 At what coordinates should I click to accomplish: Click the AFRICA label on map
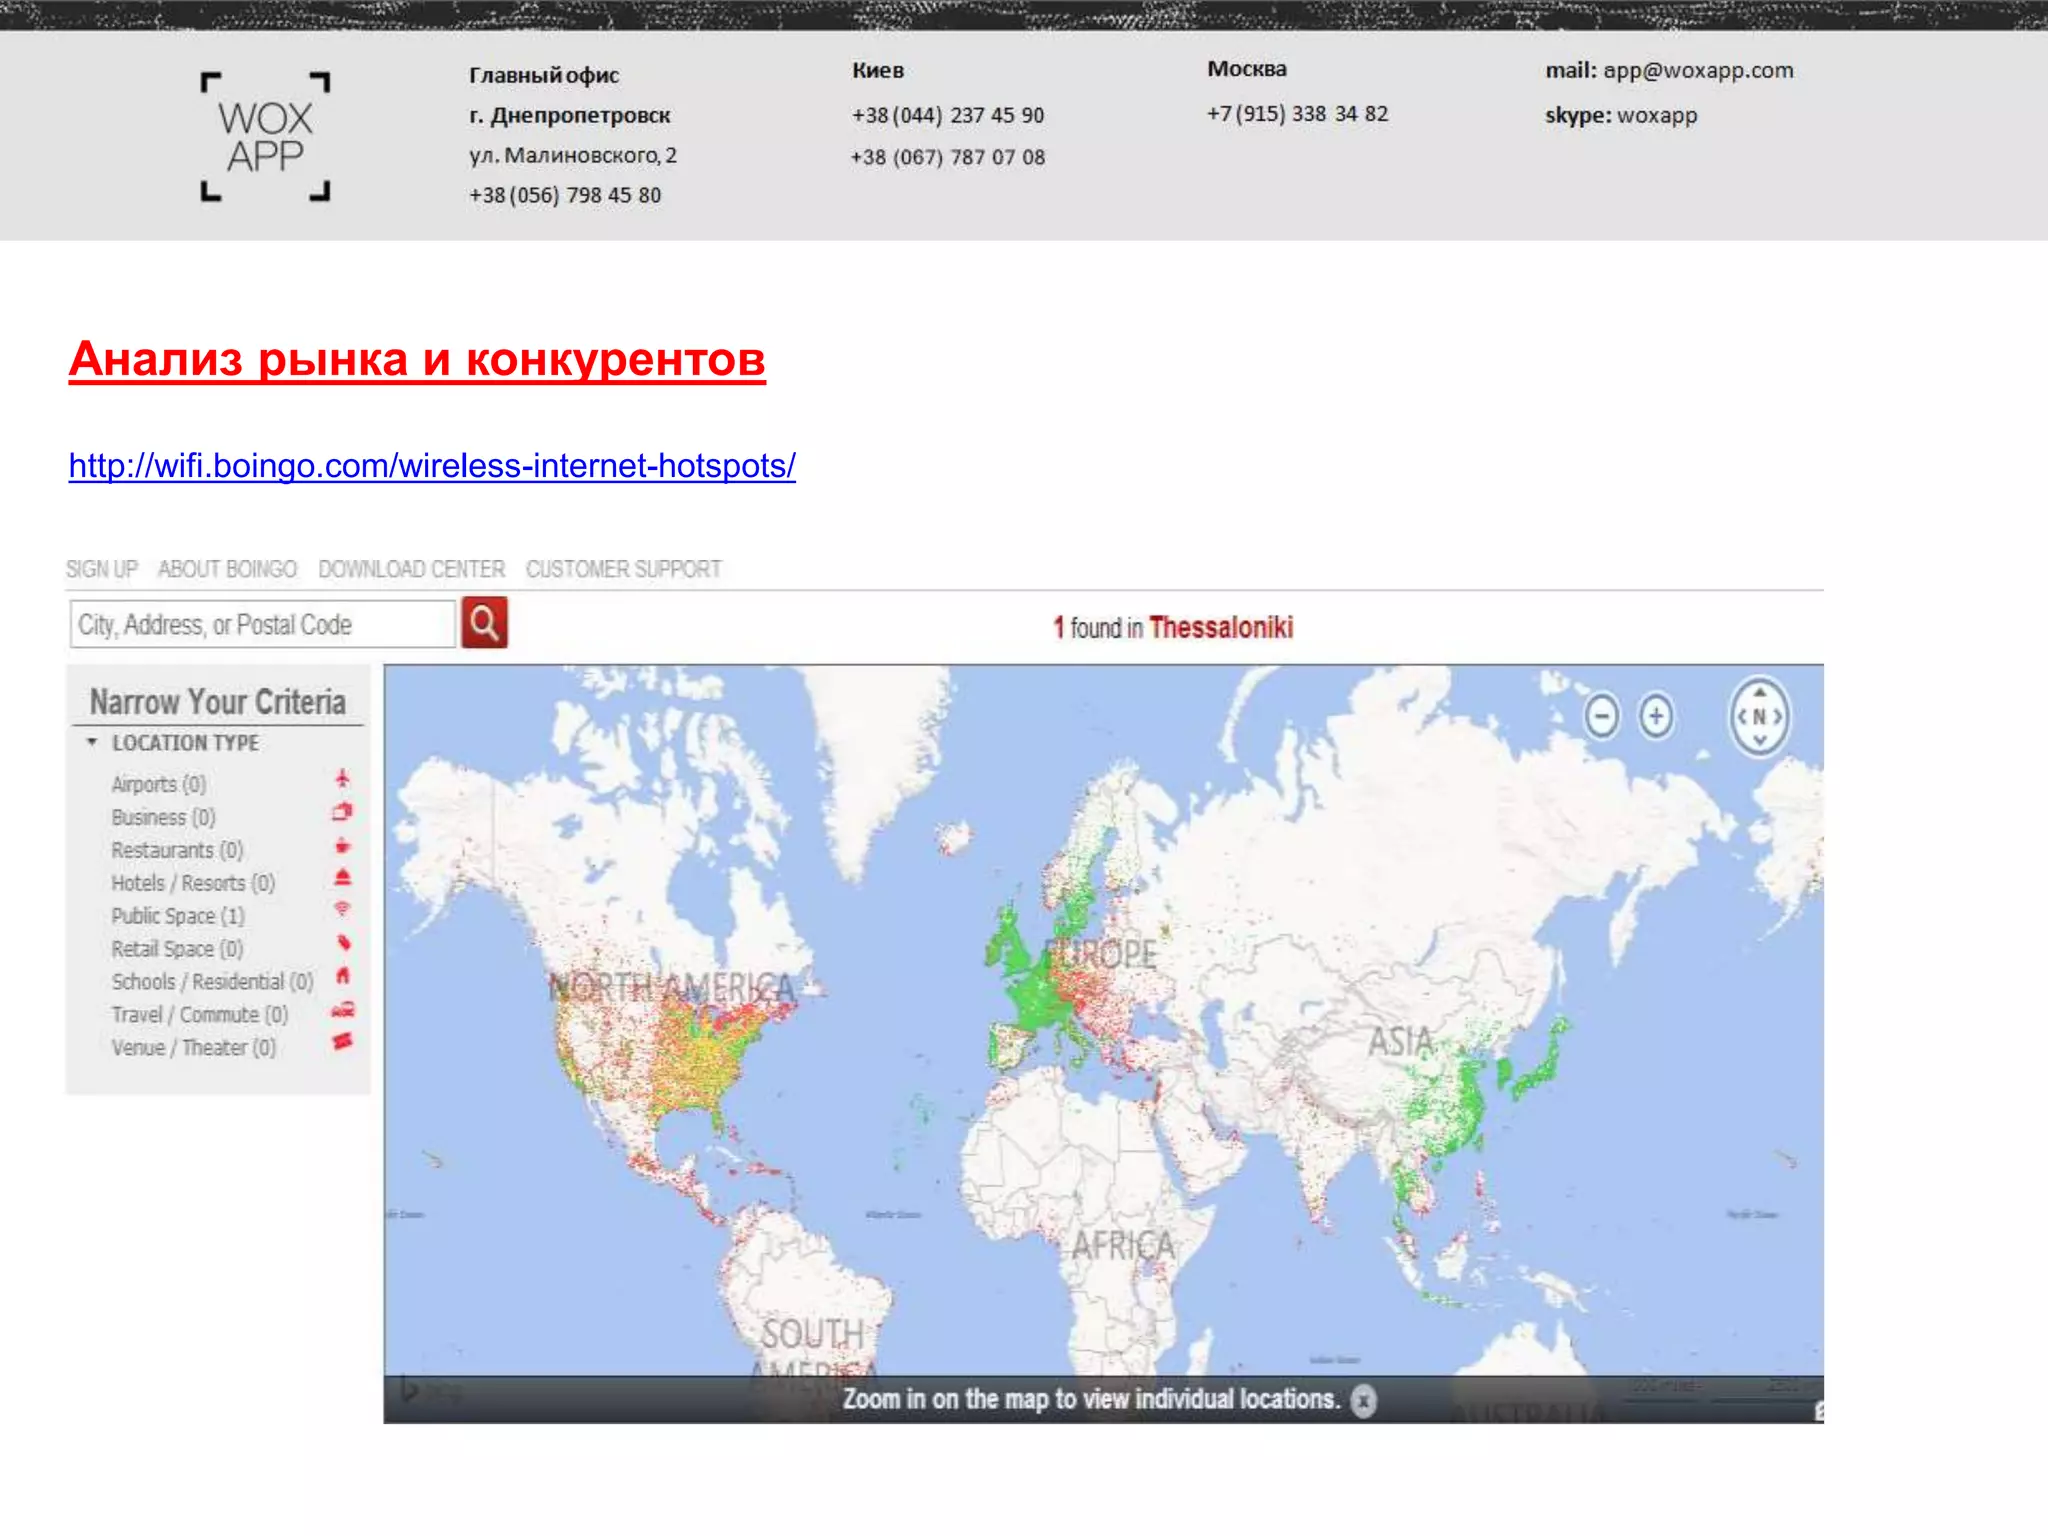1124,1246
